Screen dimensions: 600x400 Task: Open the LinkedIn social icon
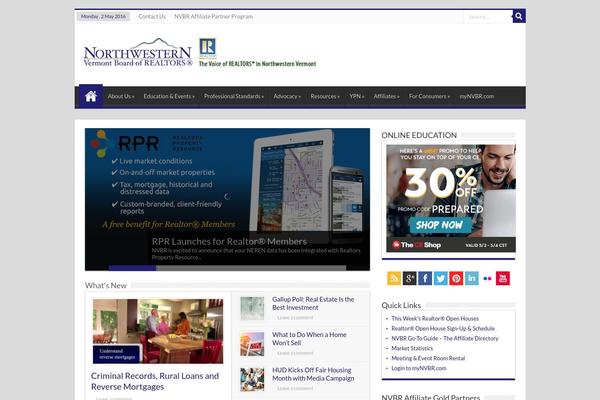click(x=472, y=278)
